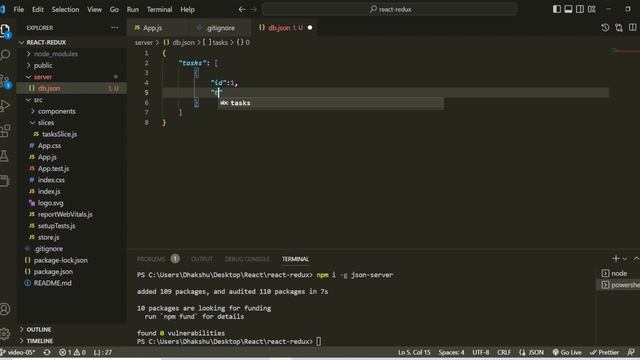Click Go Live in the status bar

pos(567,352)
